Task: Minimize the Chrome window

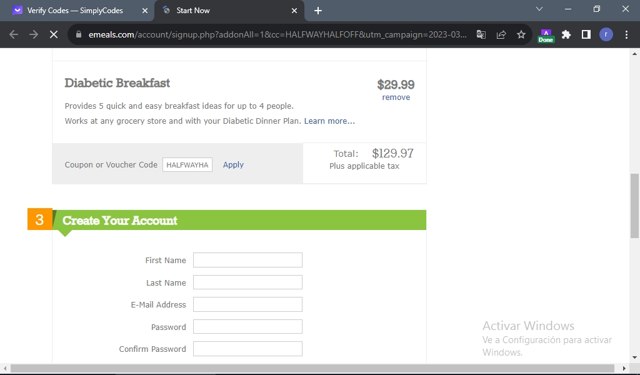Action: coord(568,9)
